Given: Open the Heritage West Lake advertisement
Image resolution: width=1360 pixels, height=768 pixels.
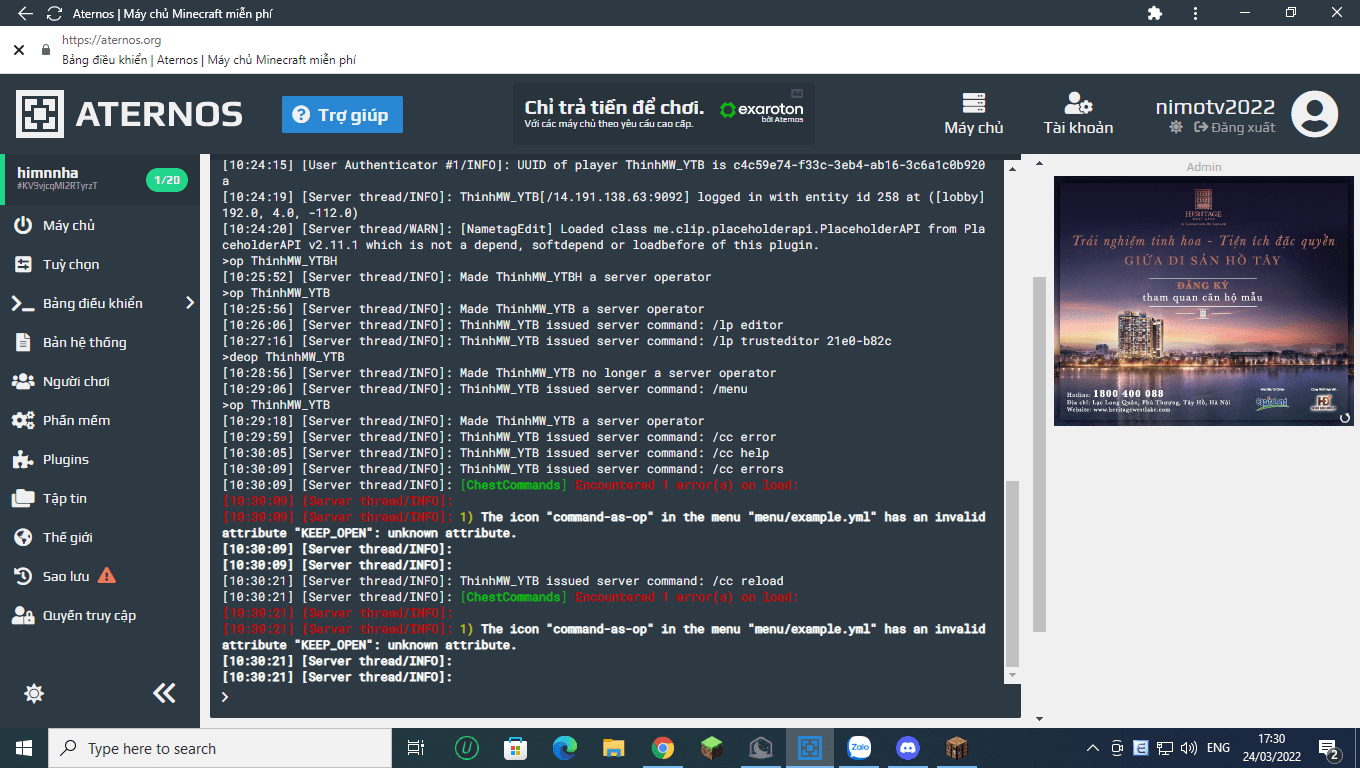Looking at the screenshot, I should [x=1204, y=300].
